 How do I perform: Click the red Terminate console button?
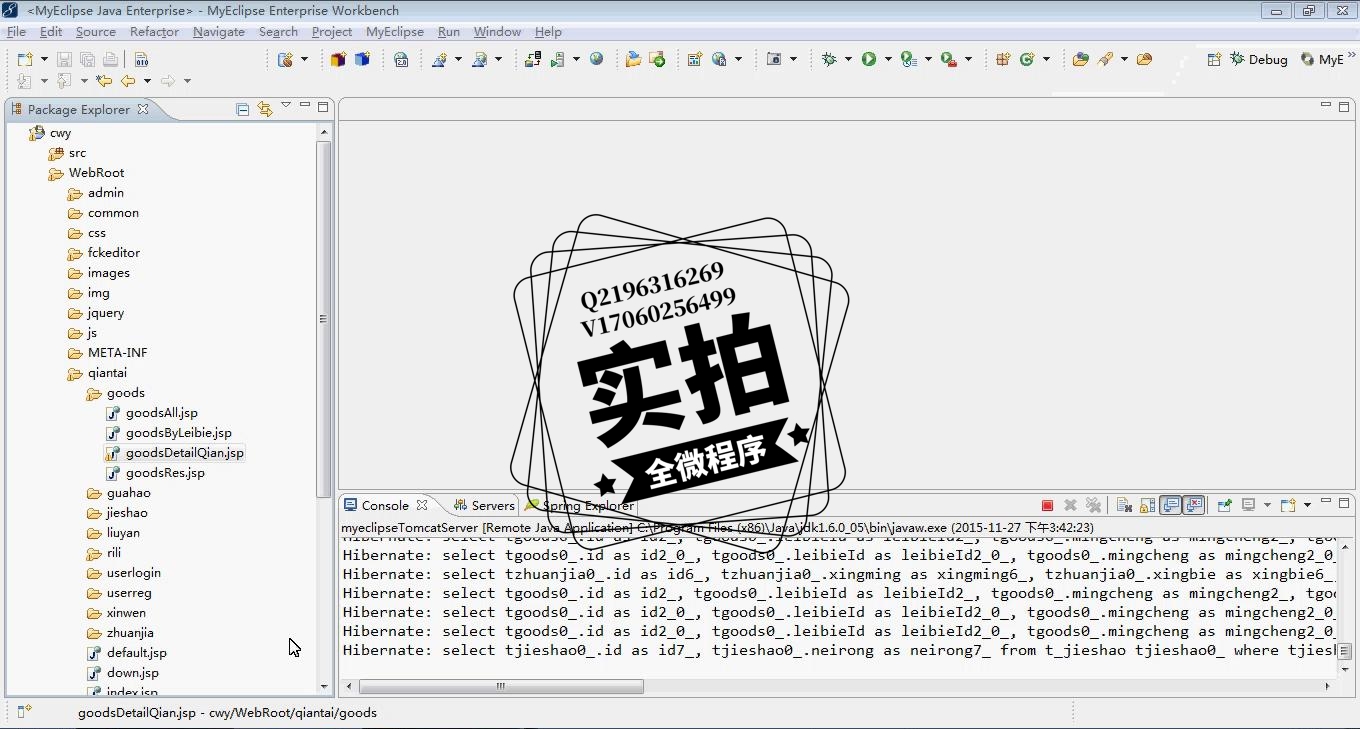click(1047, 505)
